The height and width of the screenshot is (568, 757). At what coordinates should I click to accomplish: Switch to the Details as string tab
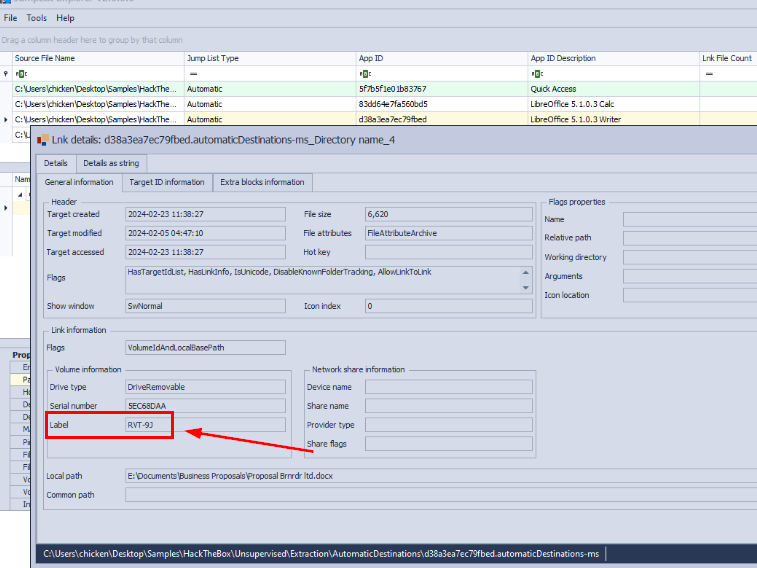(x=111, y=163)
